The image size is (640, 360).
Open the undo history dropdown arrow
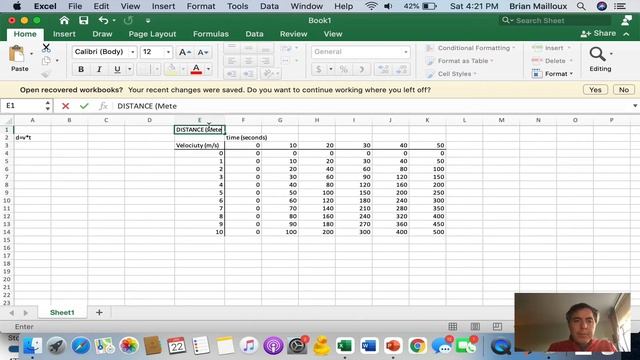tap(114, 20)
